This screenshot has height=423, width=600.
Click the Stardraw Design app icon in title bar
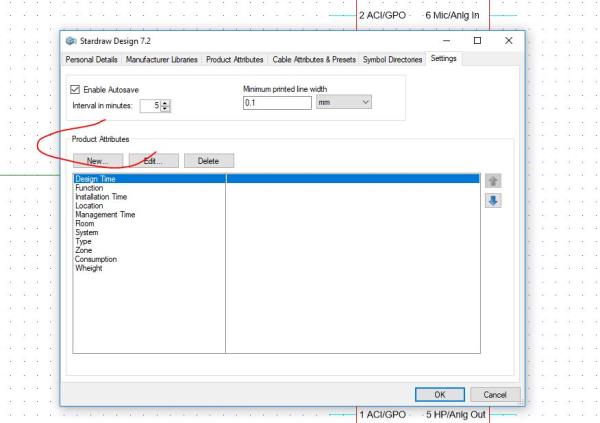pos(72,41)
